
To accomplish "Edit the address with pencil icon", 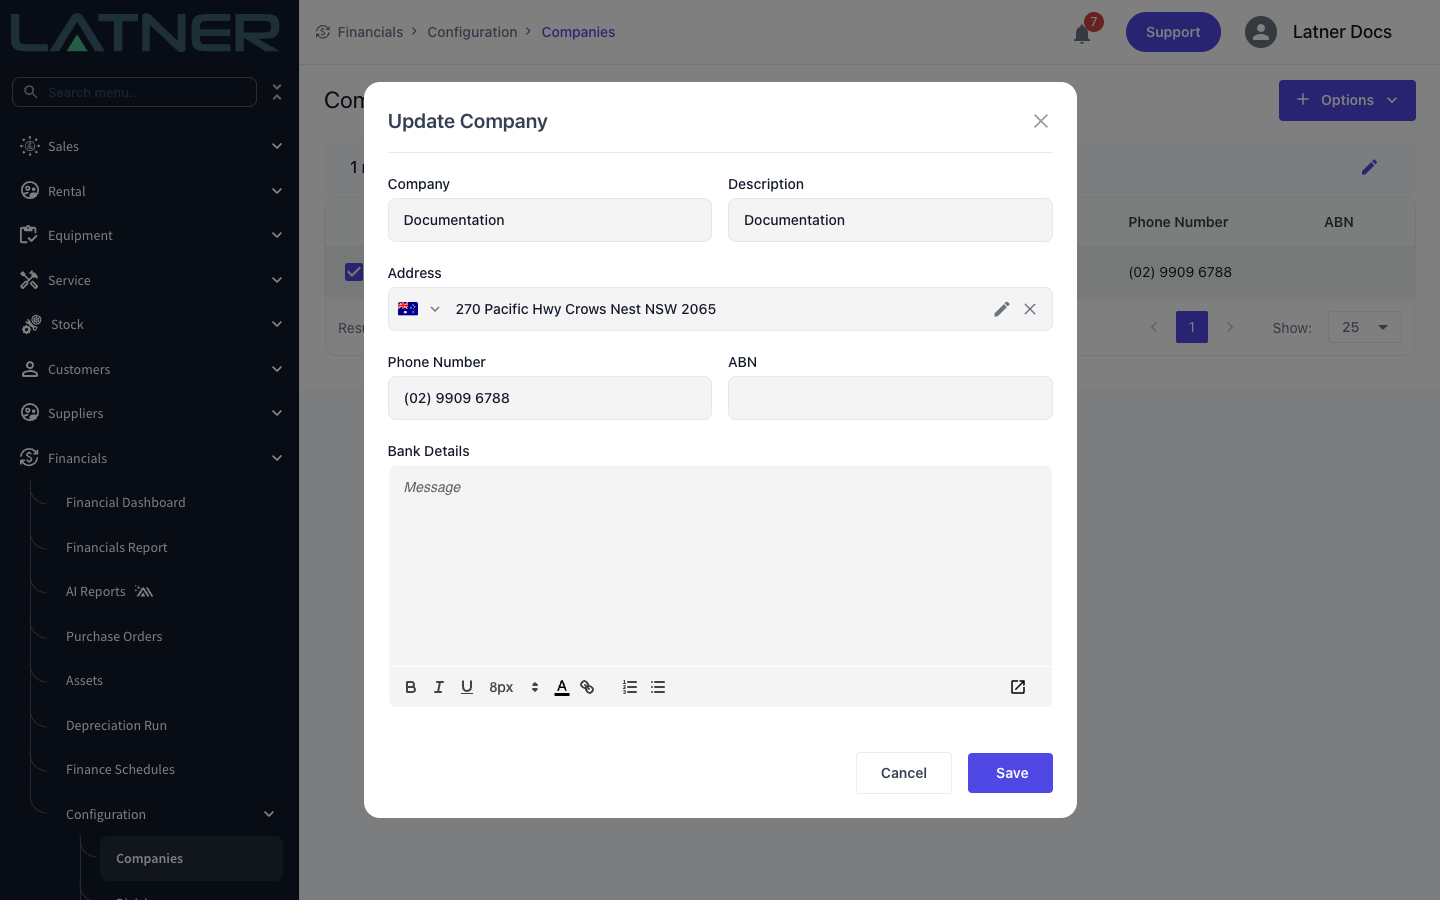I will click(x=1002, y=309).
